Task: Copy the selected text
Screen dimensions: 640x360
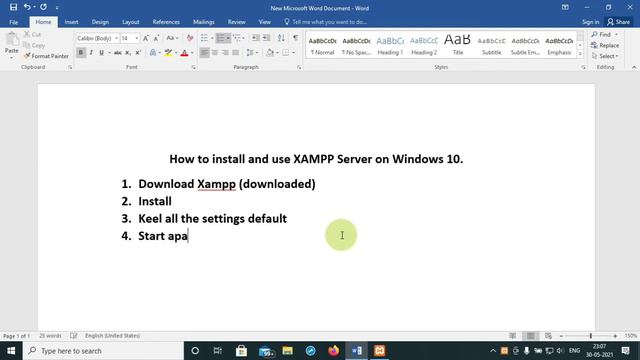Action: (x=34, y=45)
